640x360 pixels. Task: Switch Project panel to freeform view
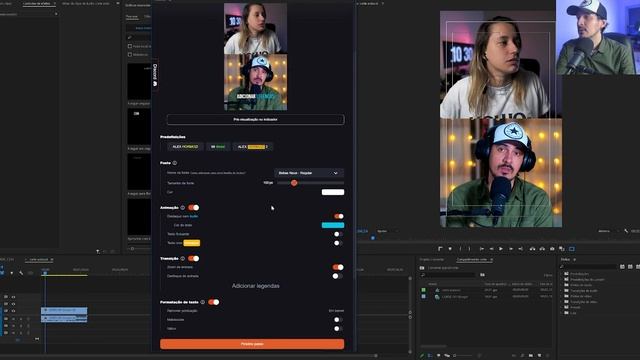coord(447,356)
